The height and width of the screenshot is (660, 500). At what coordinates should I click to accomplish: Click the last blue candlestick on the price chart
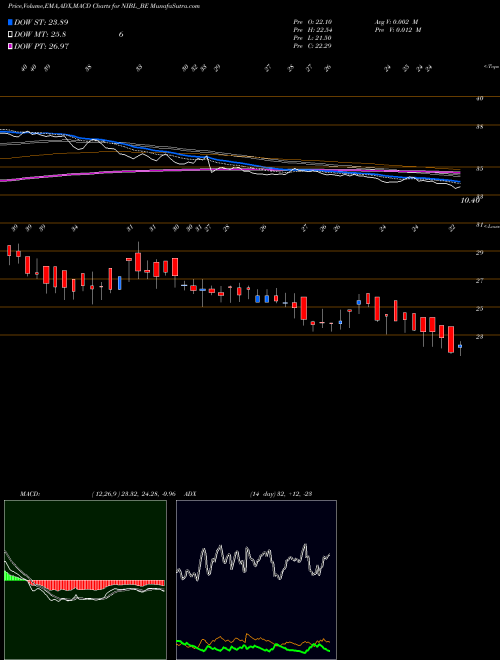pyautogui.click(x=460, y=346)
